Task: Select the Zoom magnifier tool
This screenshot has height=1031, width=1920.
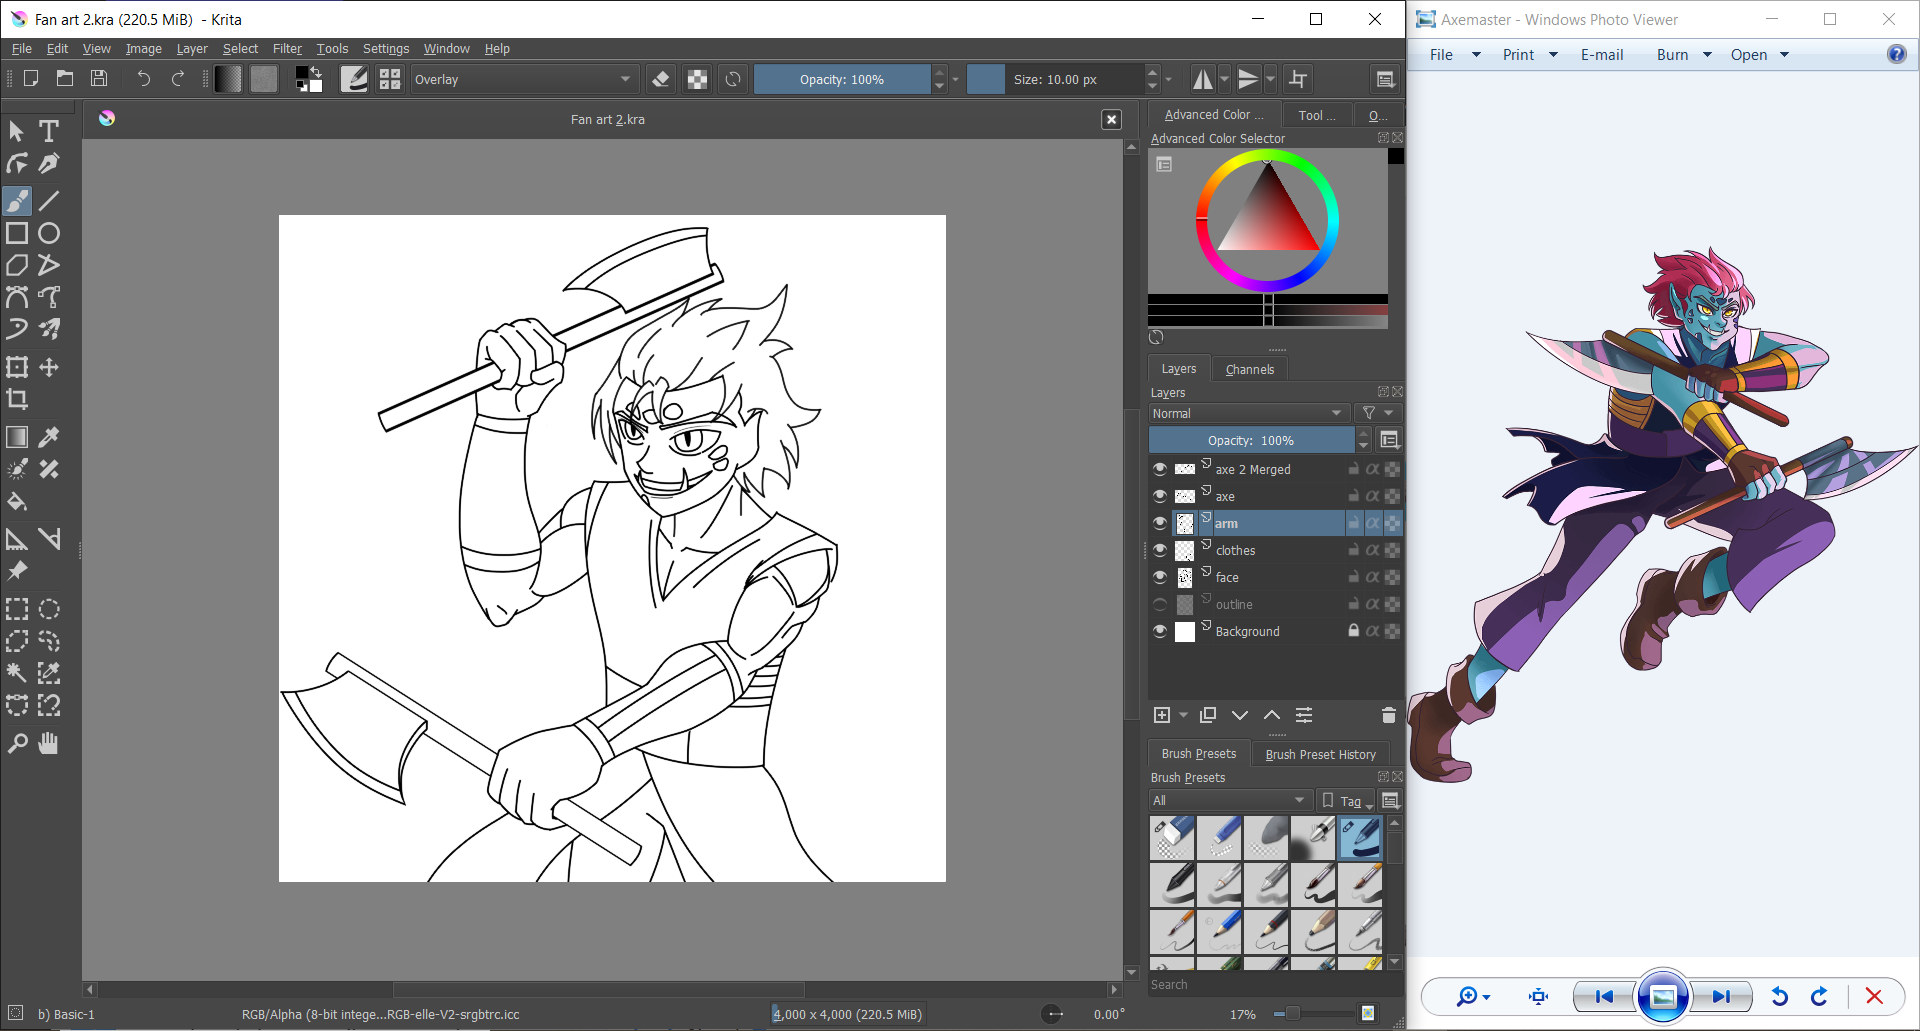Action: point(17,743)
